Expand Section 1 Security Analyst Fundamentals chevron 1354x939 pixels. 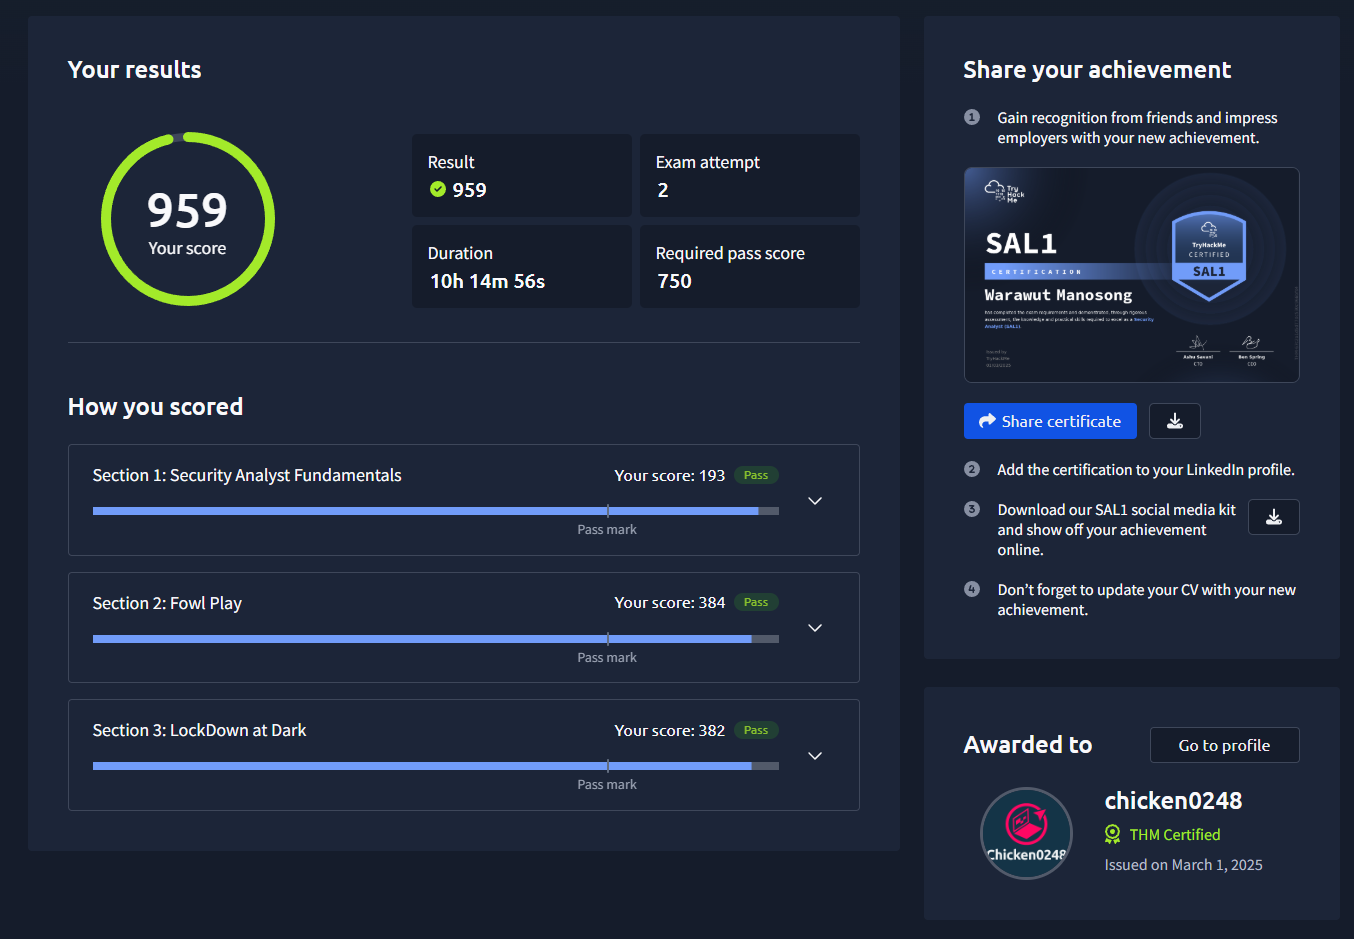pos(815,501)
